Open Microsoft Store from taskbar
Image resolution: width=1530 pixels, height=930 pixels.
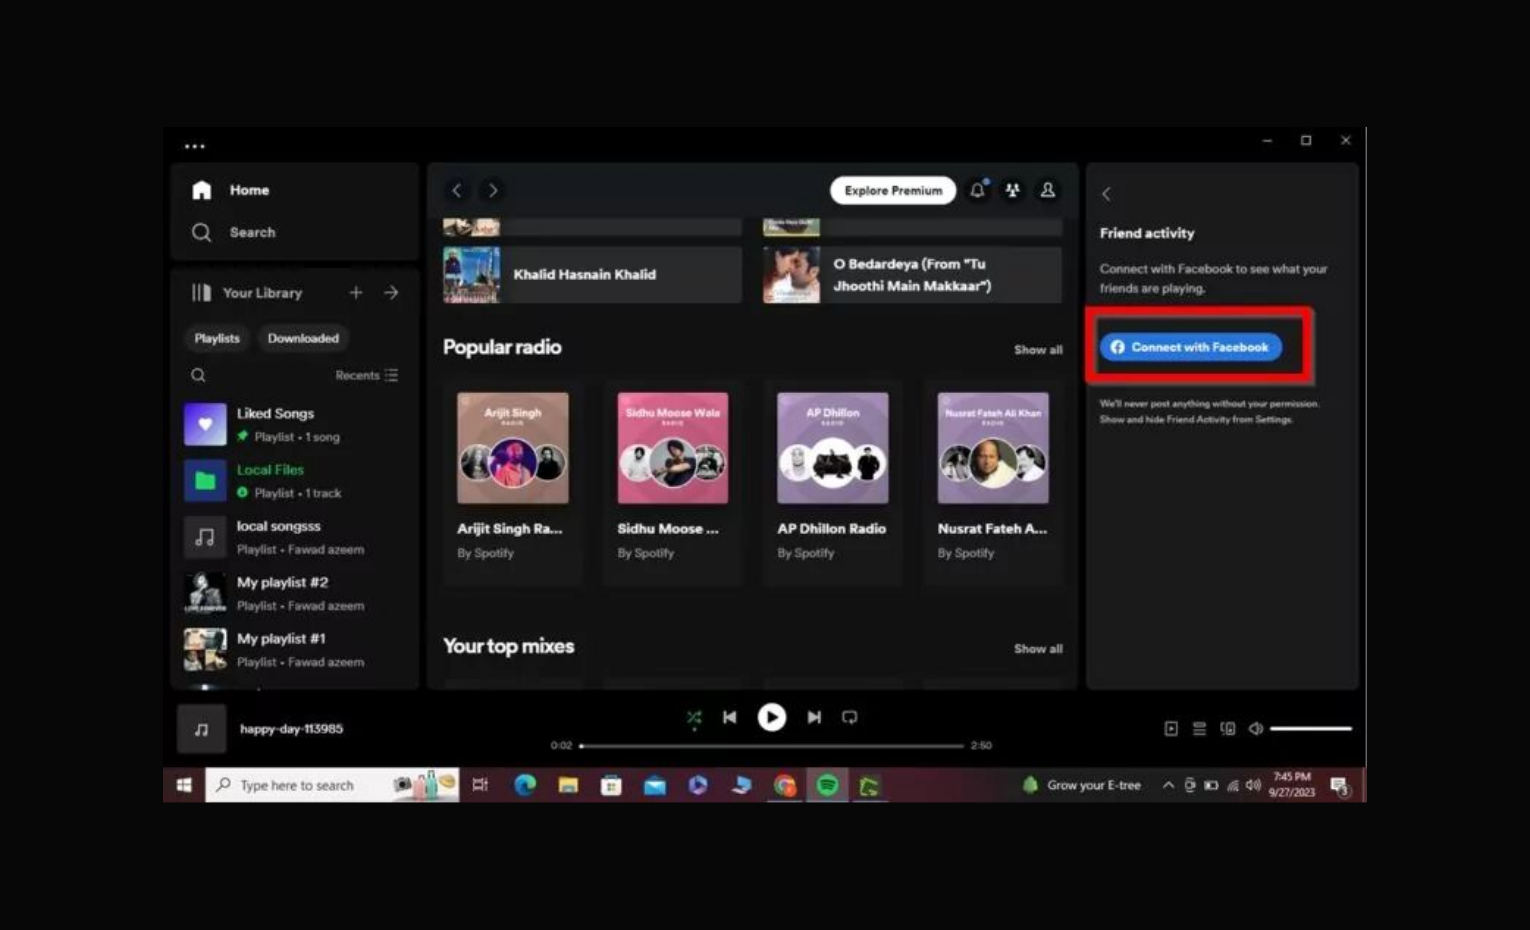(611, 785)
